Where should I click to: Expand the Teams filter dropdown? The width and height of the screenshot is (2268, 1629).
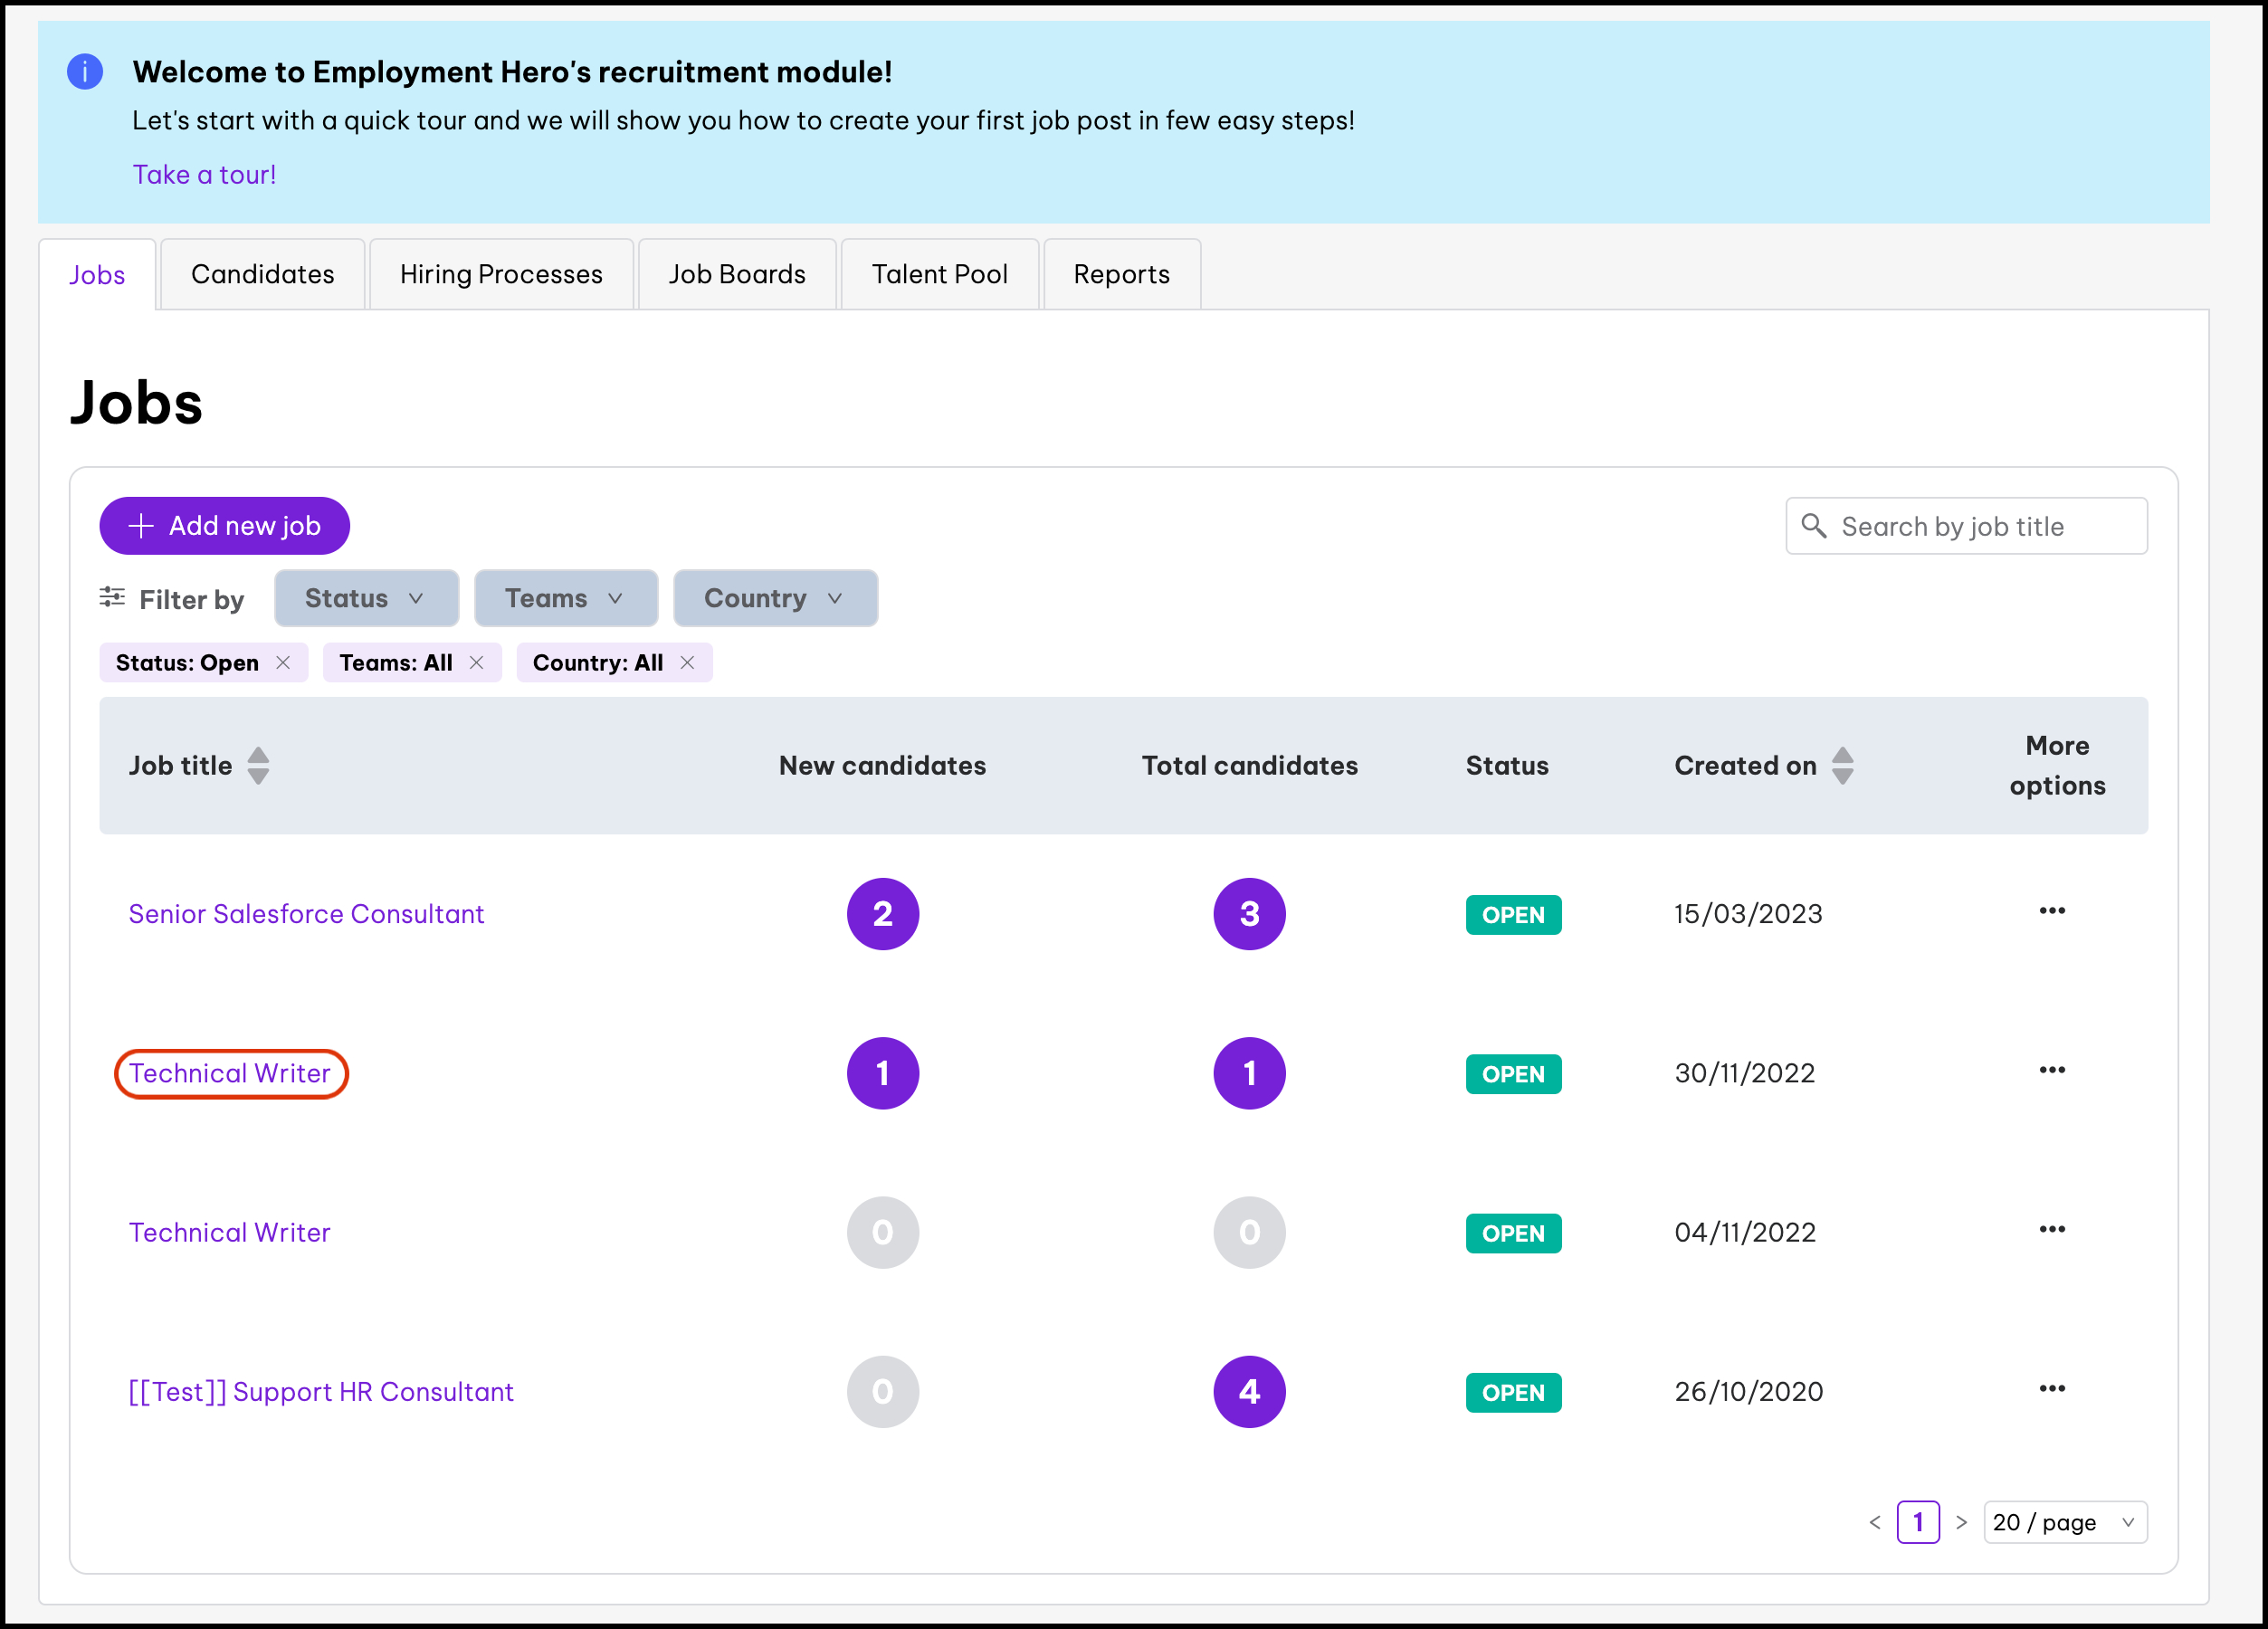pyautogui.click(x=565, y=599)
